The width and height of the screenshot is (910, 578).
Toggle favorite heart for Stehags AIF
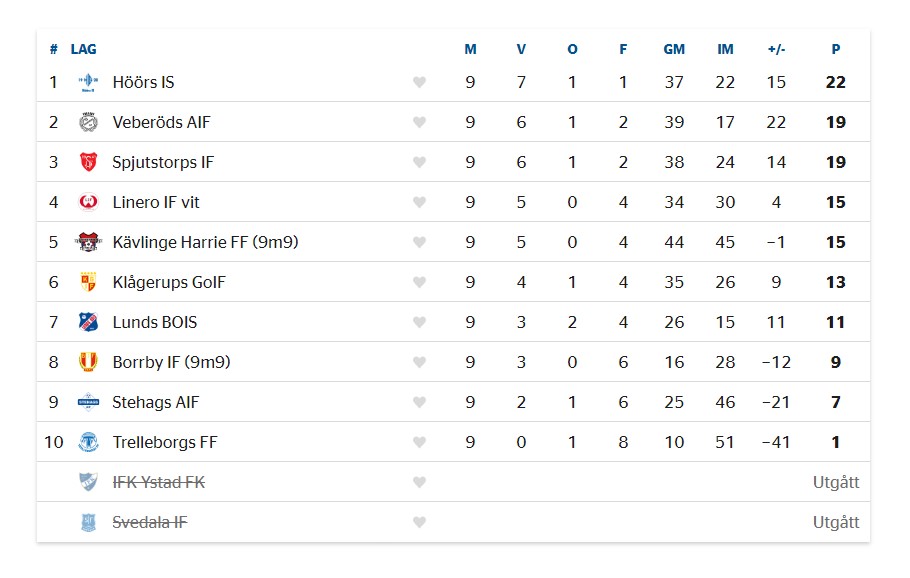[x=420, y=402]
